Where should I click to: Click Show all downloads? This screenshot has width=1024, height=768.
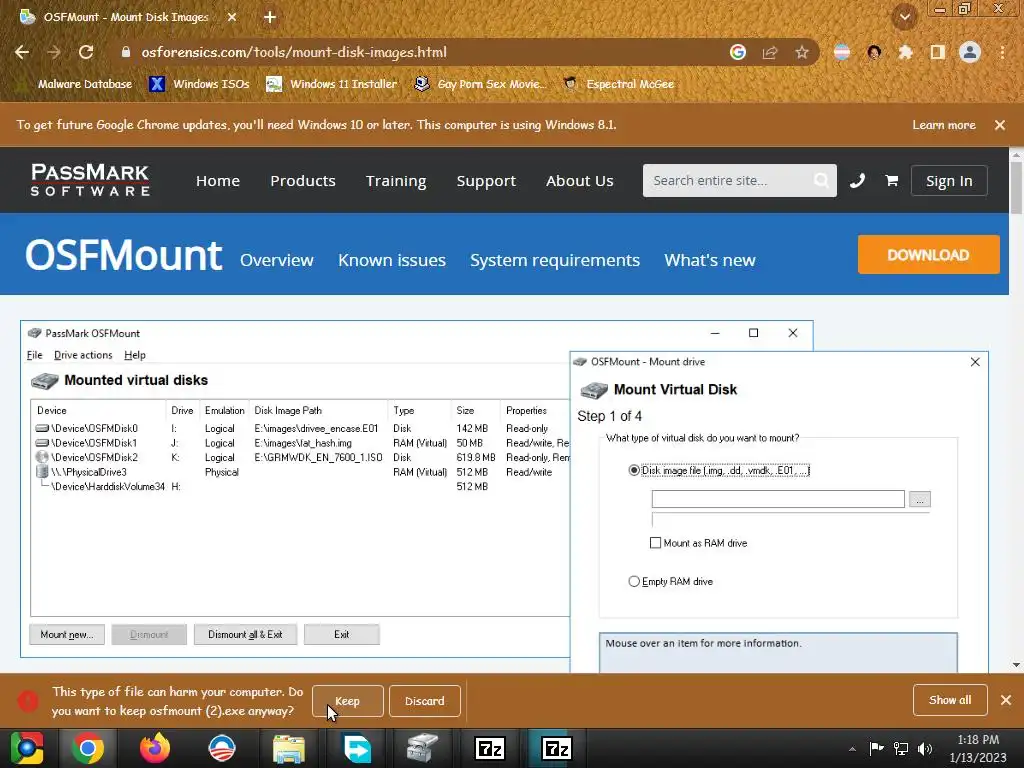950,700
